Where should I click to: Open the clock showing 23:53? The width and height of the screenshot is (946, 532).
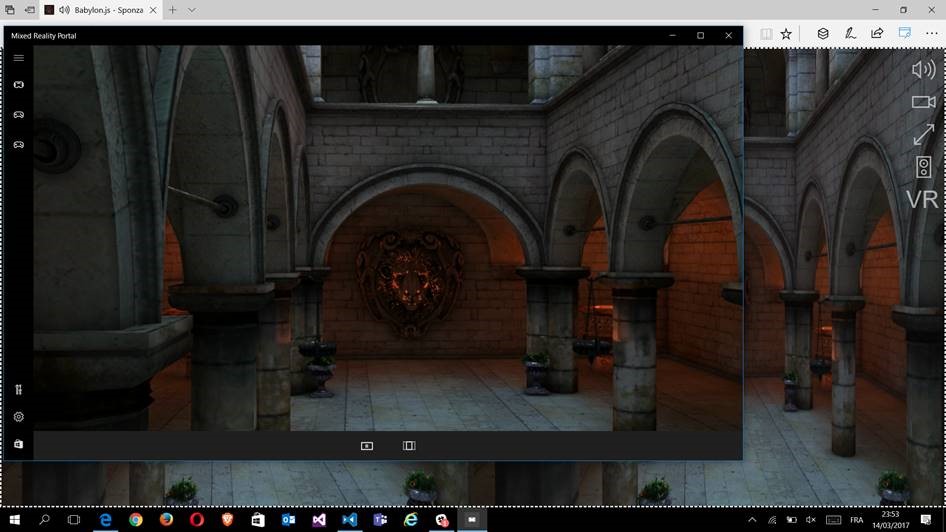click(x=890, y=520)
